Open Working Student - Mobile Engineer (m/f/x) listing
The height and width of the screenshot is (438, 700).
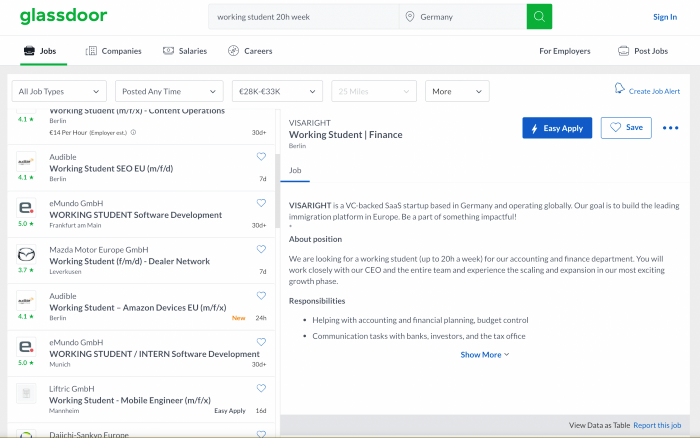(130, 400)
